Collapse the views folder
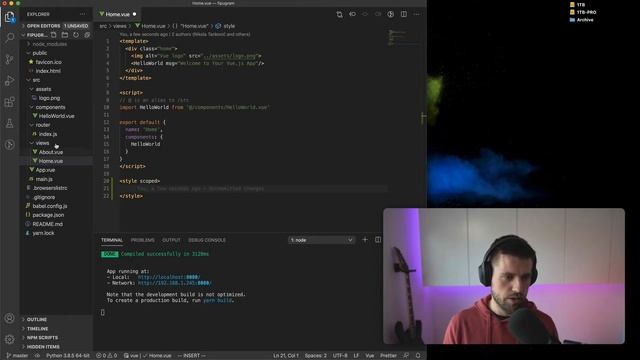The image size is (640, 360). pos(57,143)
